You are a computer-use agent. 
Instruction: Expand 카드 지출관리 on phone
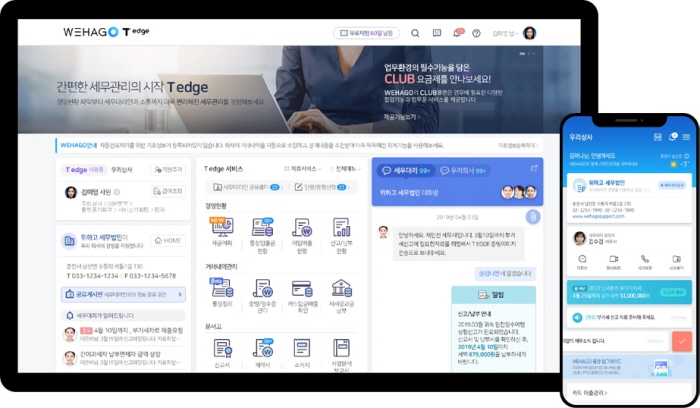589,393
